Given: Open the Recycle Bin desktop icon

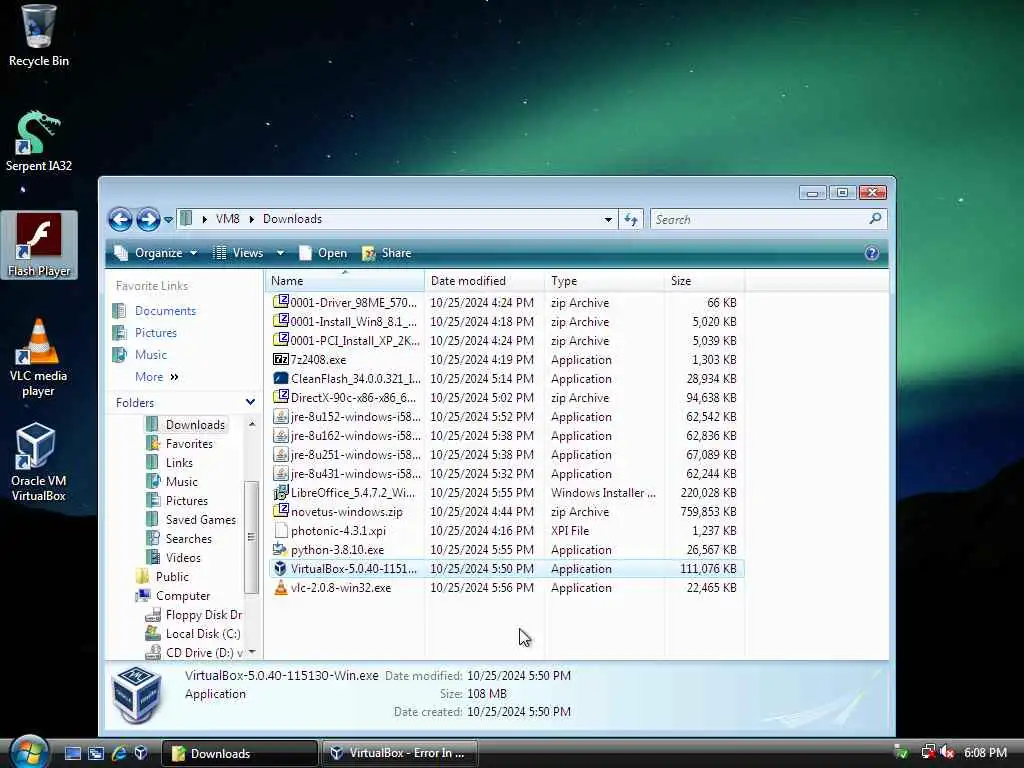Looking at the screenshot, I should [x=39, y=35].
